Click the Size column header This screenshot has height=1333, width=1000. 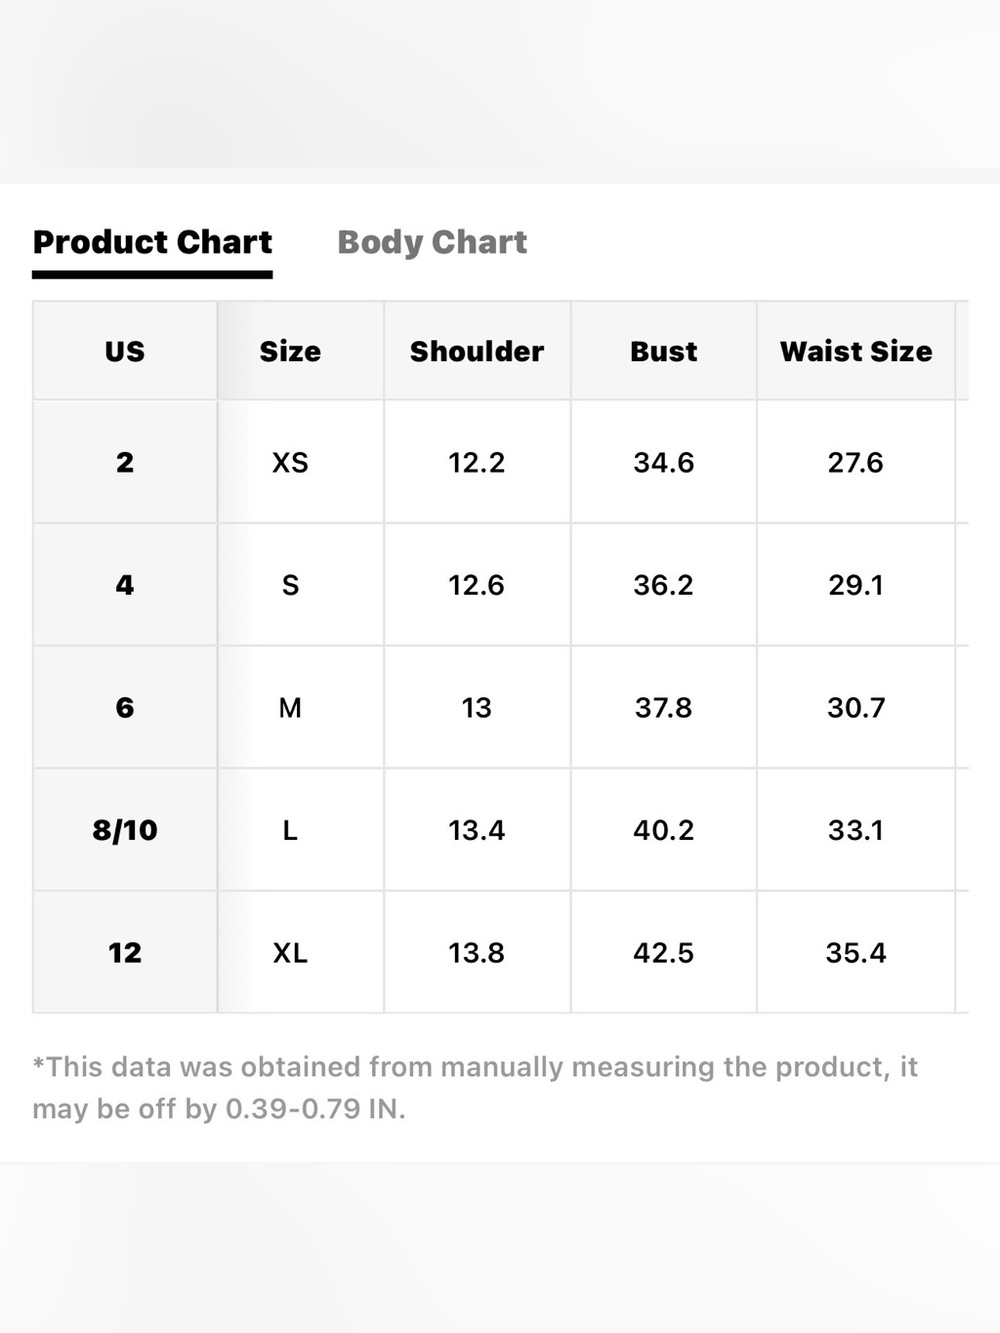(x=290, y=351)
